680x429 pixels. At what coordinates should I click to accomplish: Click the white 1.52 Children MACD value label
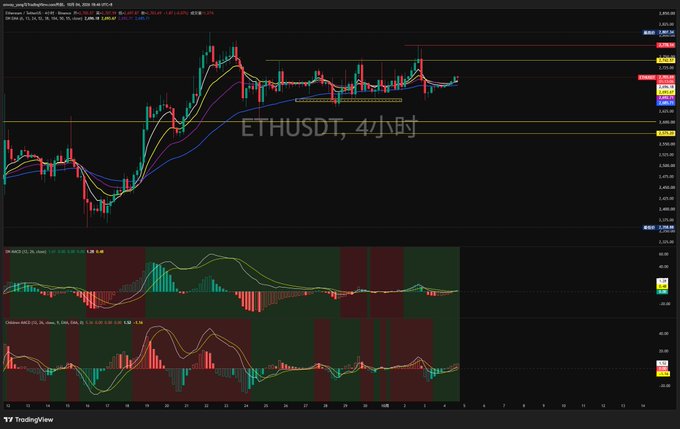click(x=662, y=364)
